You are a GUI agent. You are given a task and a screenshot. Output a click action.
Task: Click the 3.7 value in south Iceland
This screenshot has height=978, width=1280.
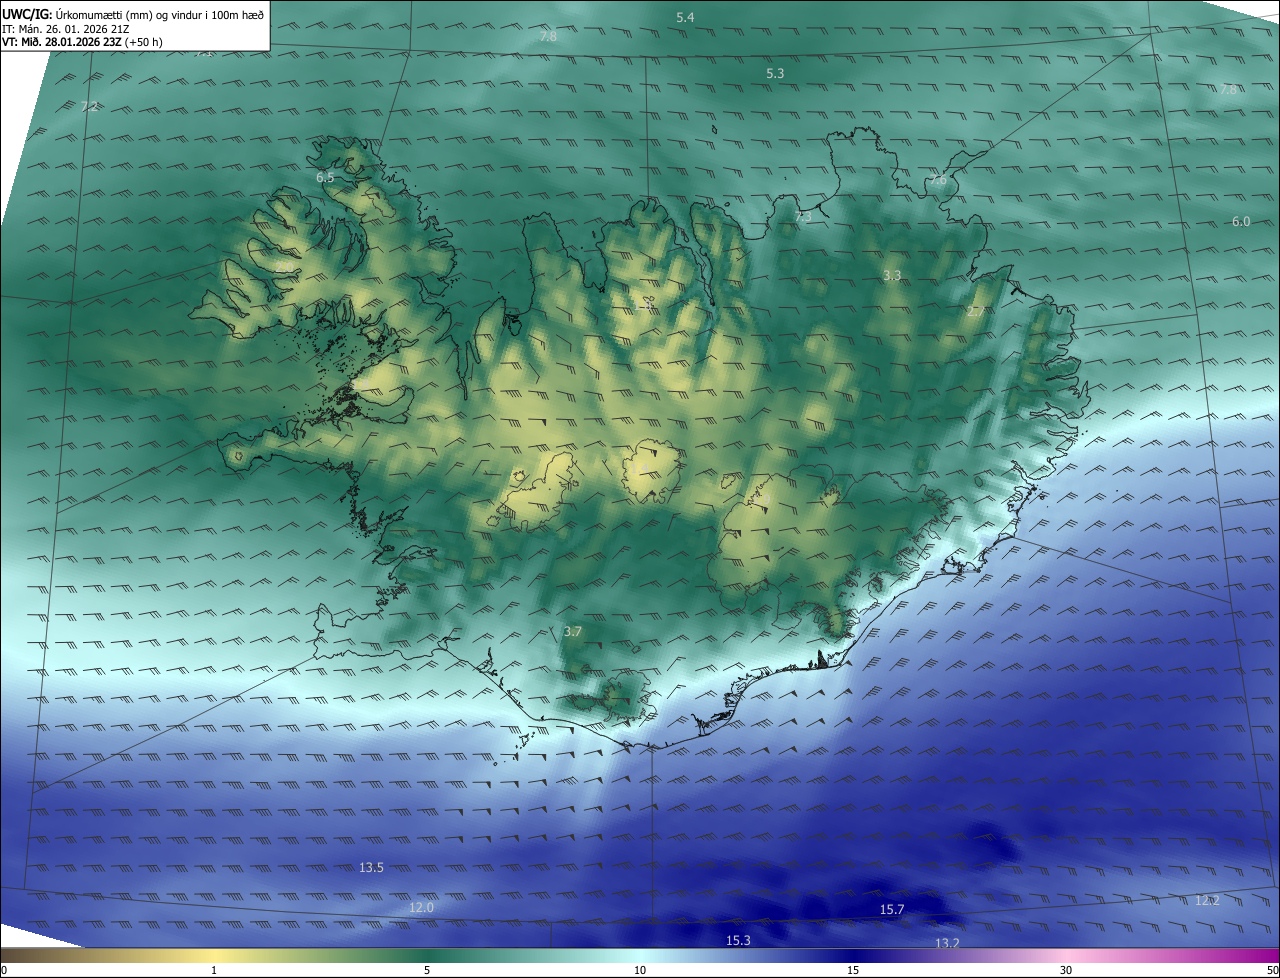[572, 632]
